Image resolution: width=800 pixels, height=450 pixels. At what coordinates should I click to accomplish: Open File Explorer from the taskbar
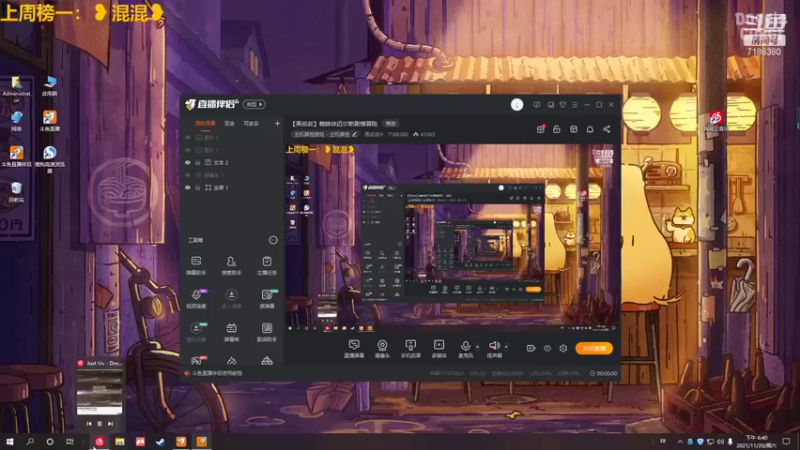tap(120, 441)
